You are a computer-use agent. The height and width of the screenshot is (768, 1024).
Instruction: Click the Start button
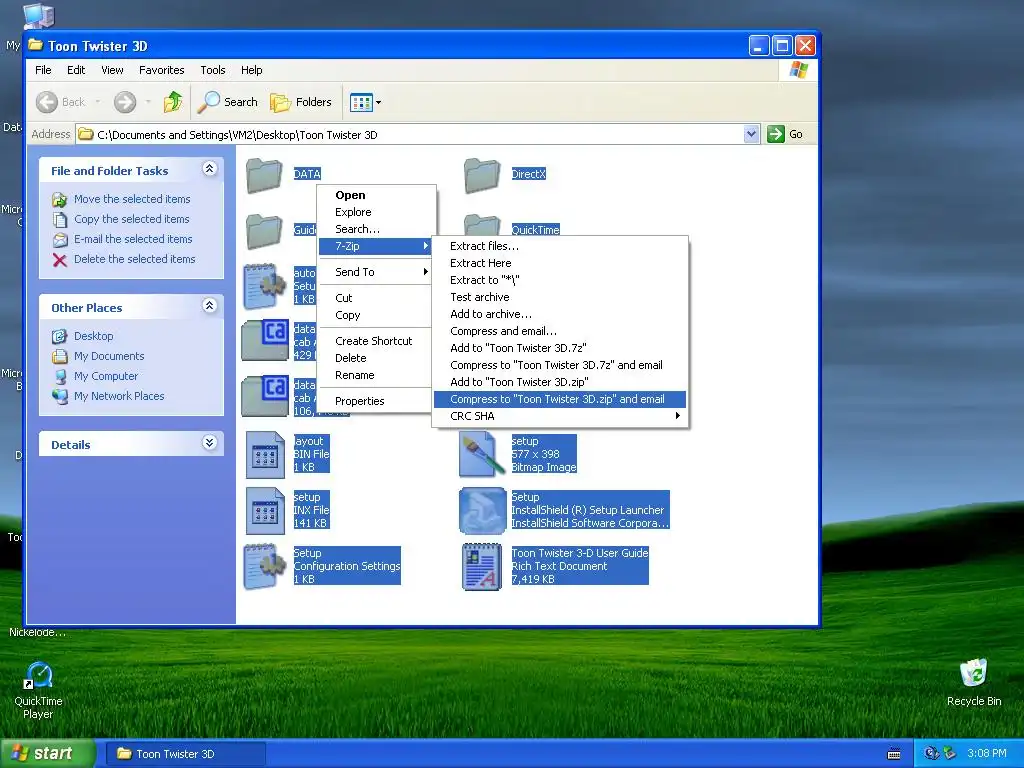pyautogui.click(x=47, y=754)
